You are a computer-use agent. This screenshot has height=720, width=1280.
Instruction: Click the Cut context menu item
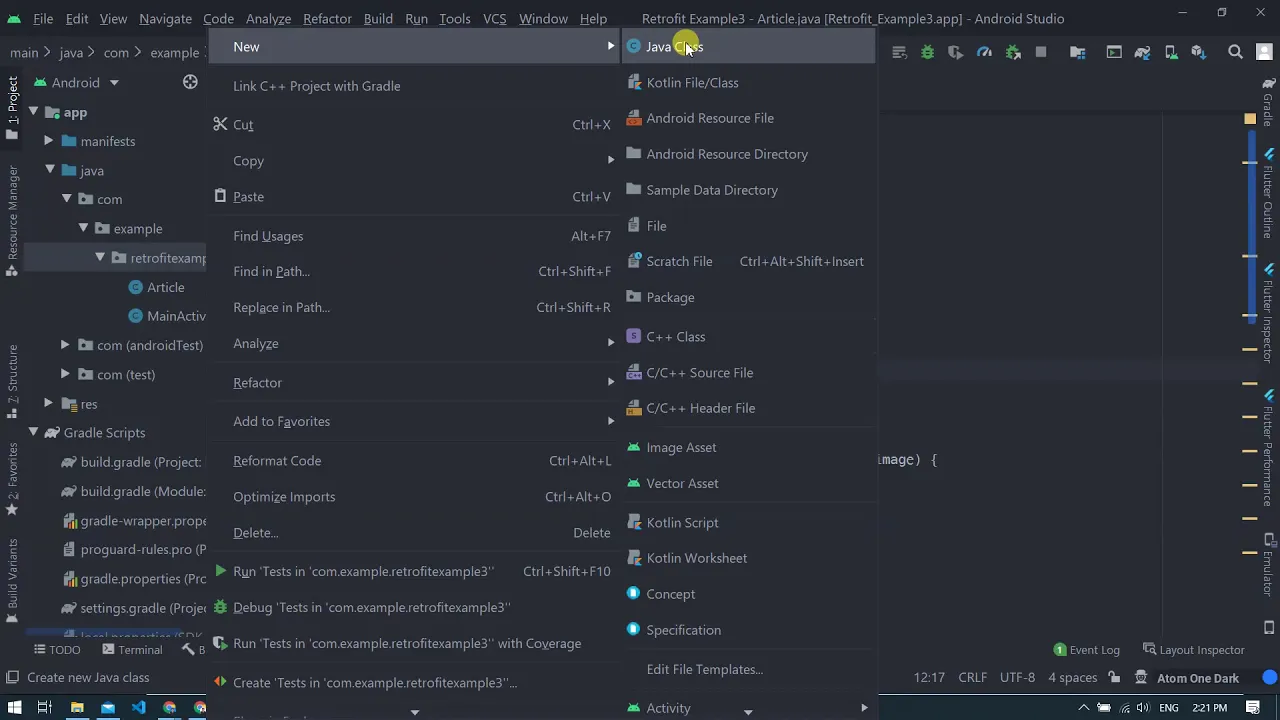click(x=414, y=125)
